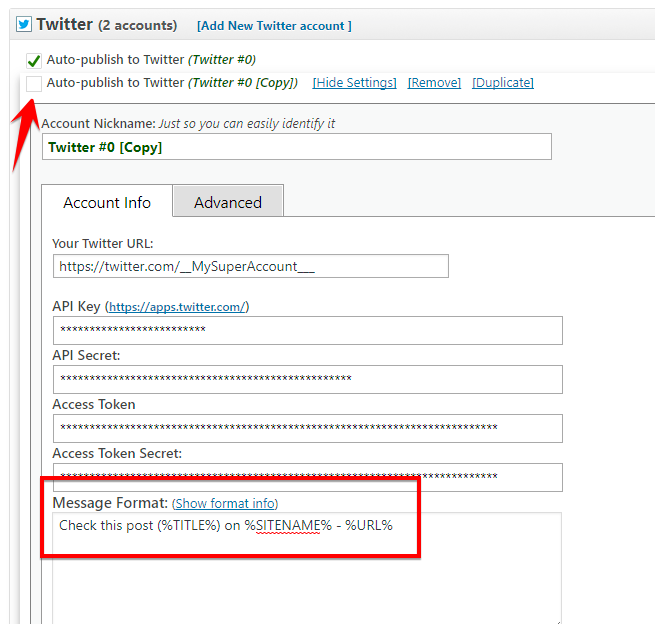Image resolution: width=655 pixels, height=624 pixels.
Task: Select the API Secret input box
Action: pos(307,379)
